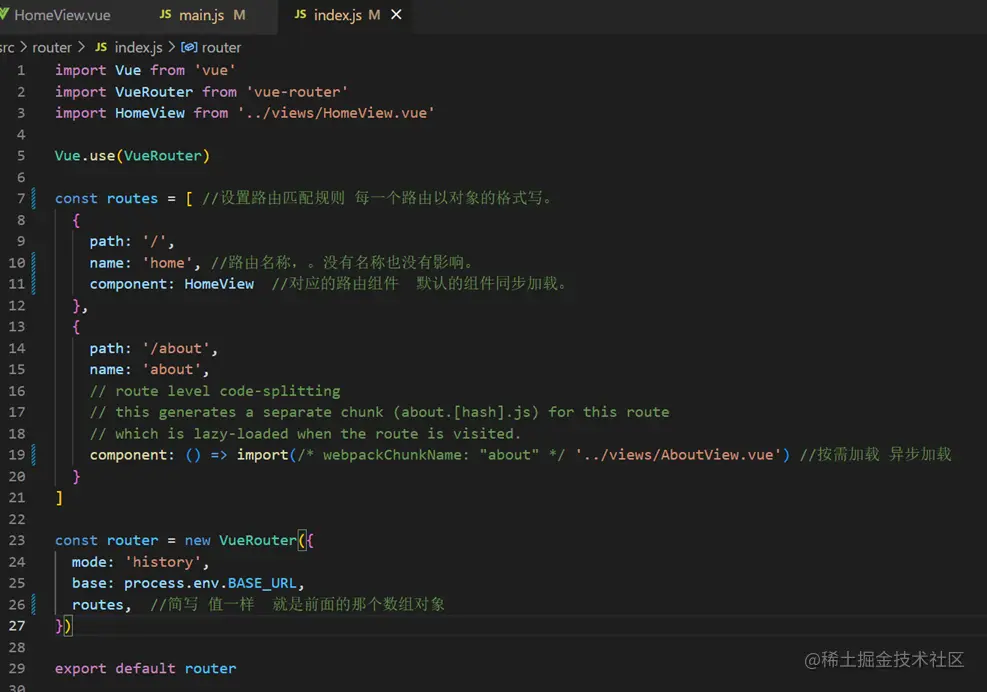The height and width of the screenshot is (692, 987).
Task: Click BASE_URL on line 25
Action: [x=262, y=583]
